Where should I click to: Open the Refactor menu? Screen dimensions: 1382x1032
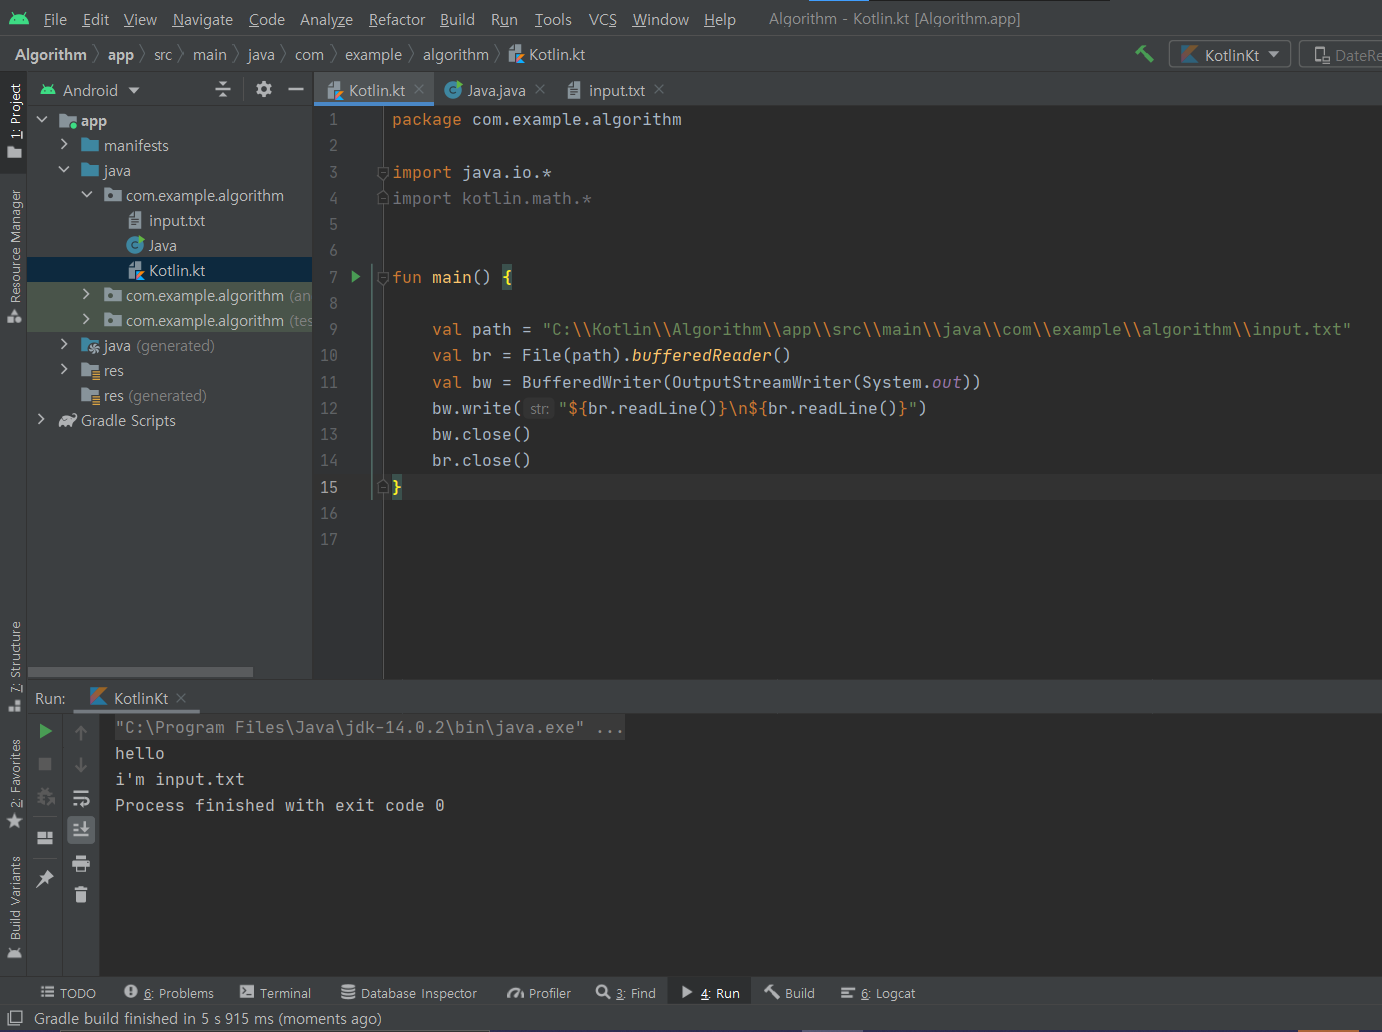pos(397,19)
